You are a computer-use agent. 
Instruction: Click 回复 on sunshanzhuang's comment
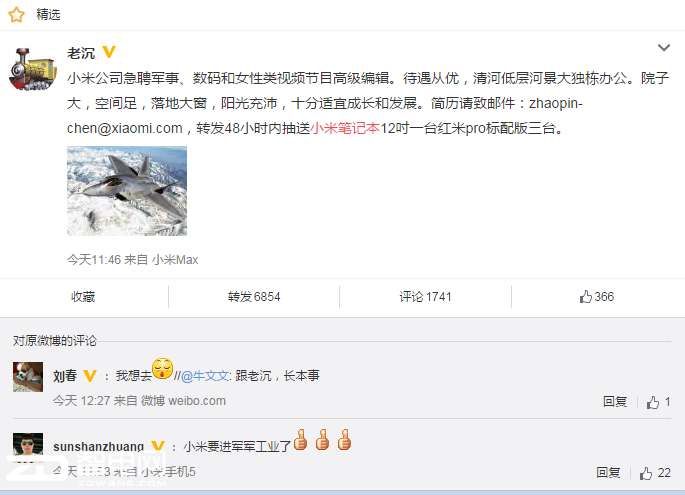click(x=608, y=473)
